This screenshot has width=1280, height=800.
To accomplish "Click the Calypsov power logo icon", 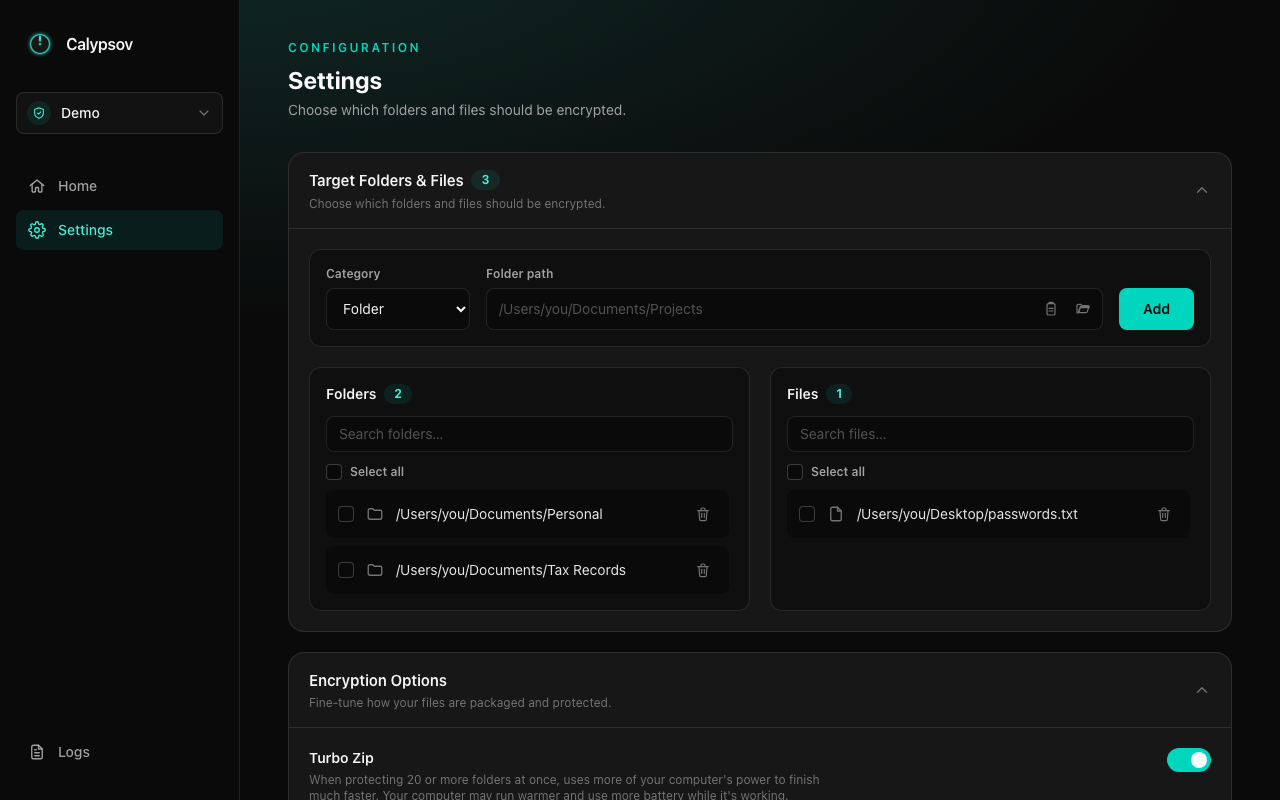I will [40, 44].
